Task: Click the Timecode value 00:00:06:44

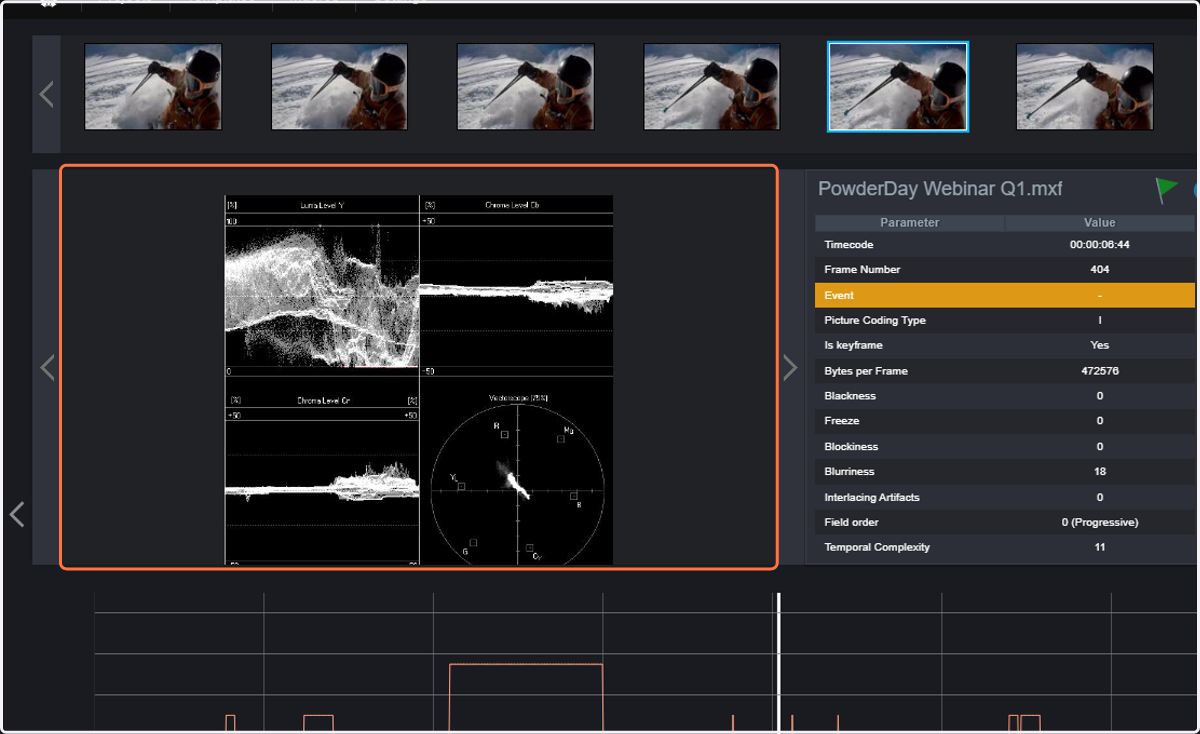Action: 1100,244
